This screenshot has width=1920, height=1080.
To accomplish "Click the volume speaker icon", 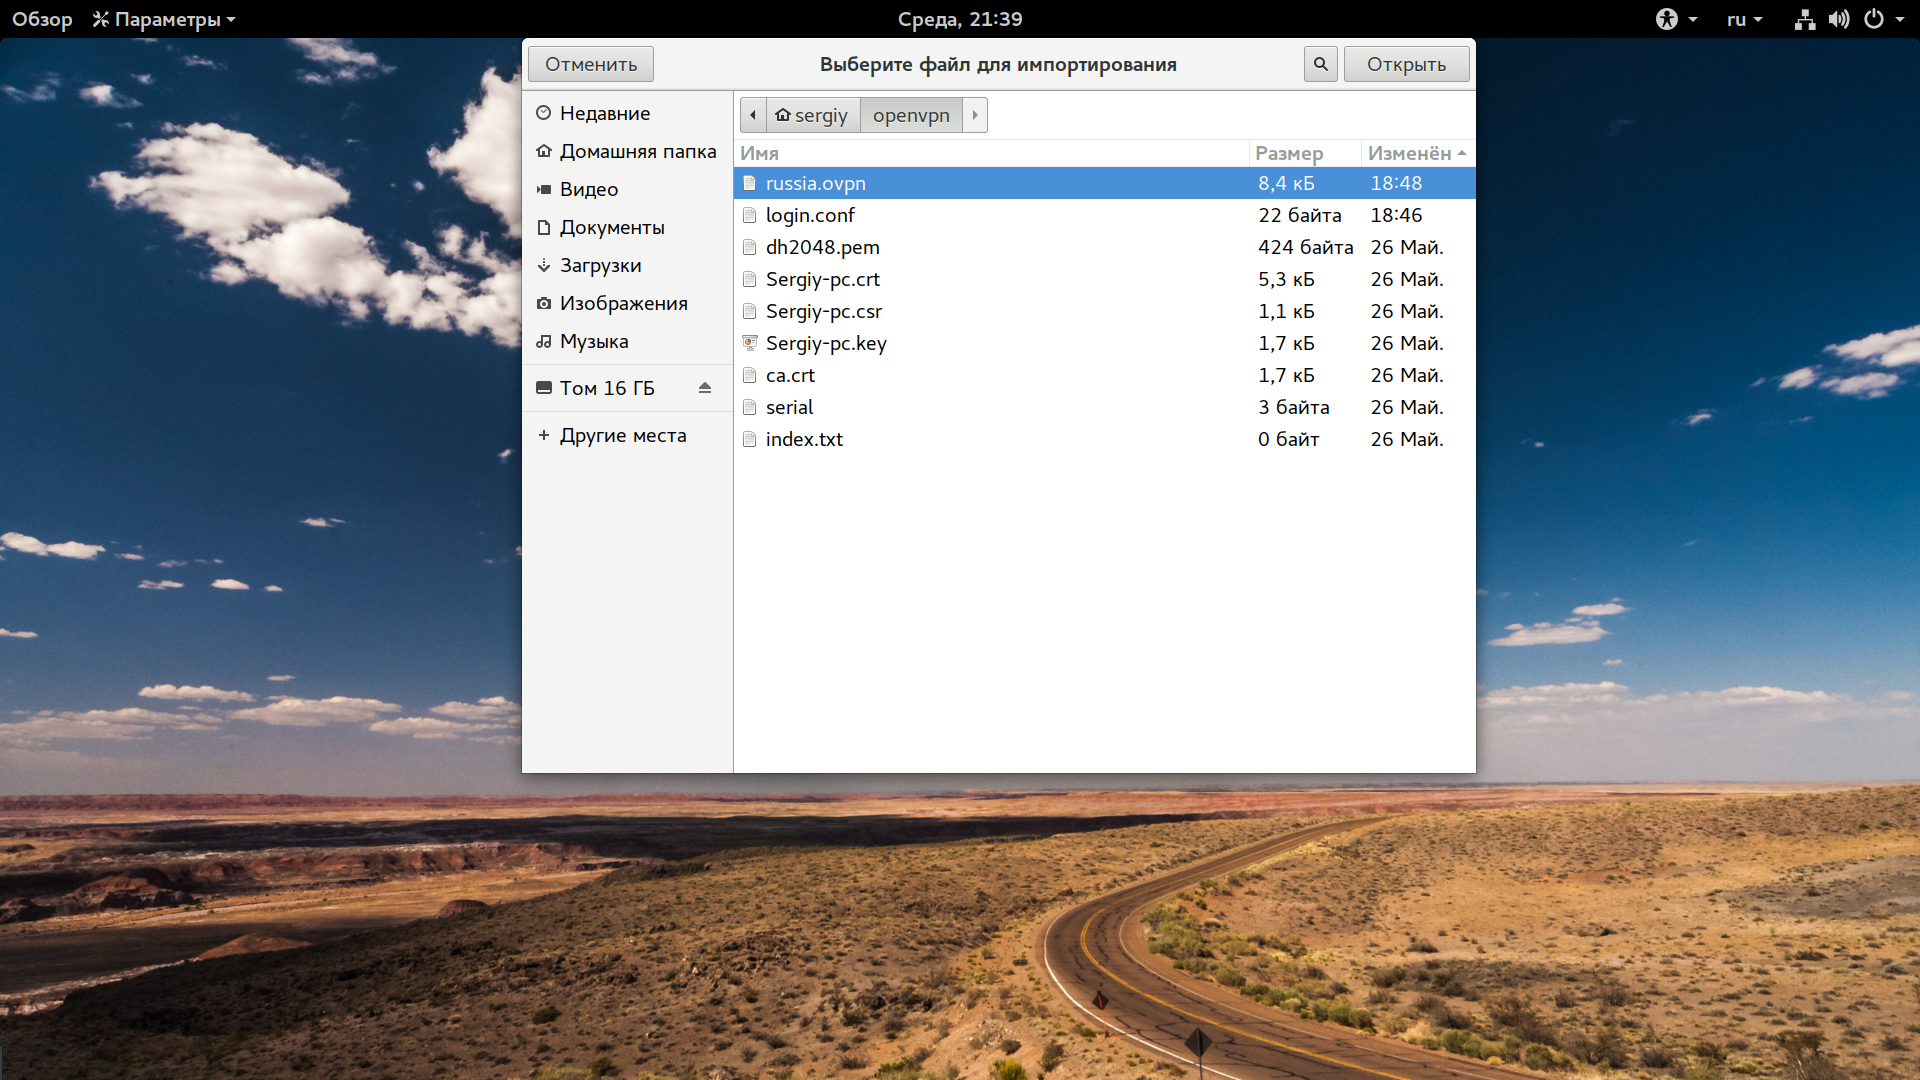I will [1838, 19].
